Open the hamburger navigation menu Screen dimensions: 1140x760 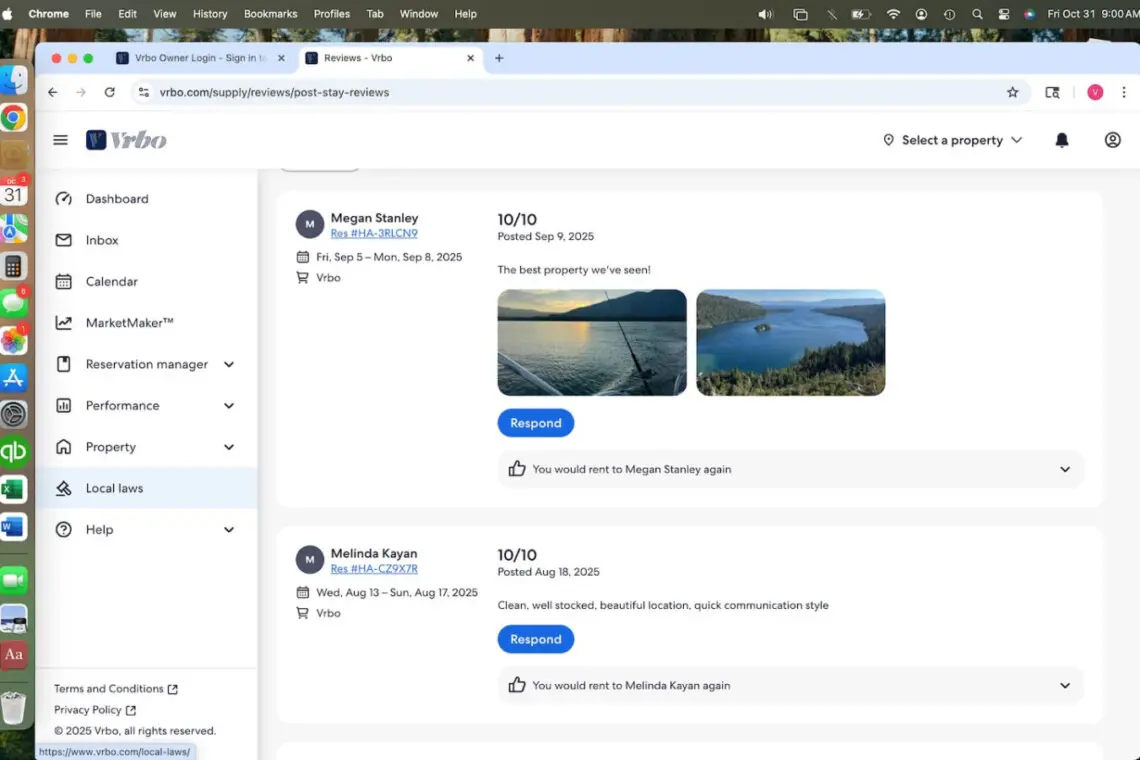(x=60, y=140)
